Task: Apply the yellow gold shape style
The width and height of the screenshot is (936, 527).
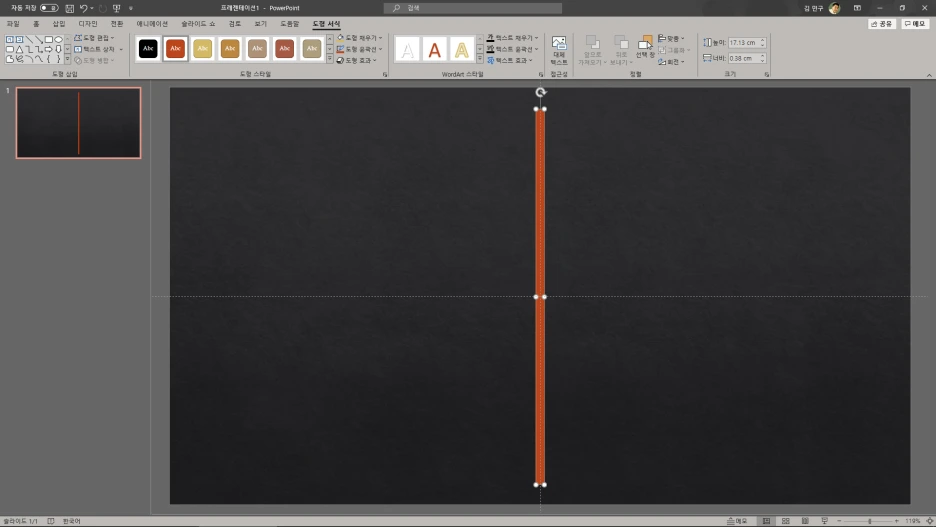Action: tap(202, 48)
